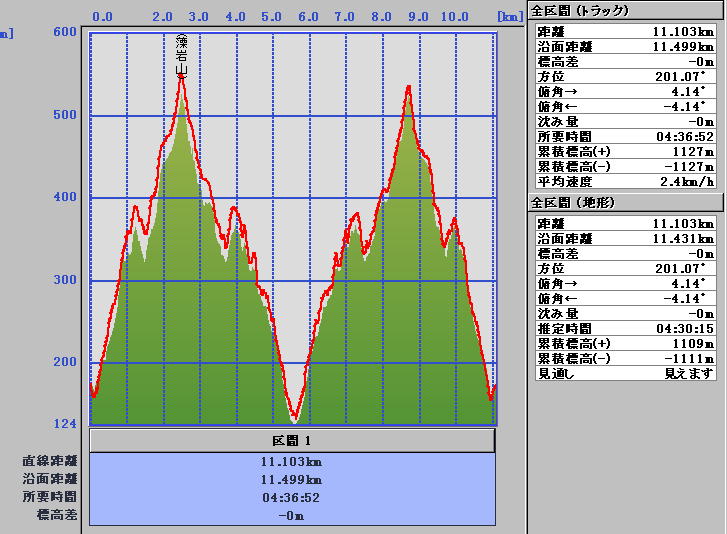Click the 平均速度 2.4km/h row
This screenshot has width=727, height=534.
pyautogui.click(x=625, y=181)
